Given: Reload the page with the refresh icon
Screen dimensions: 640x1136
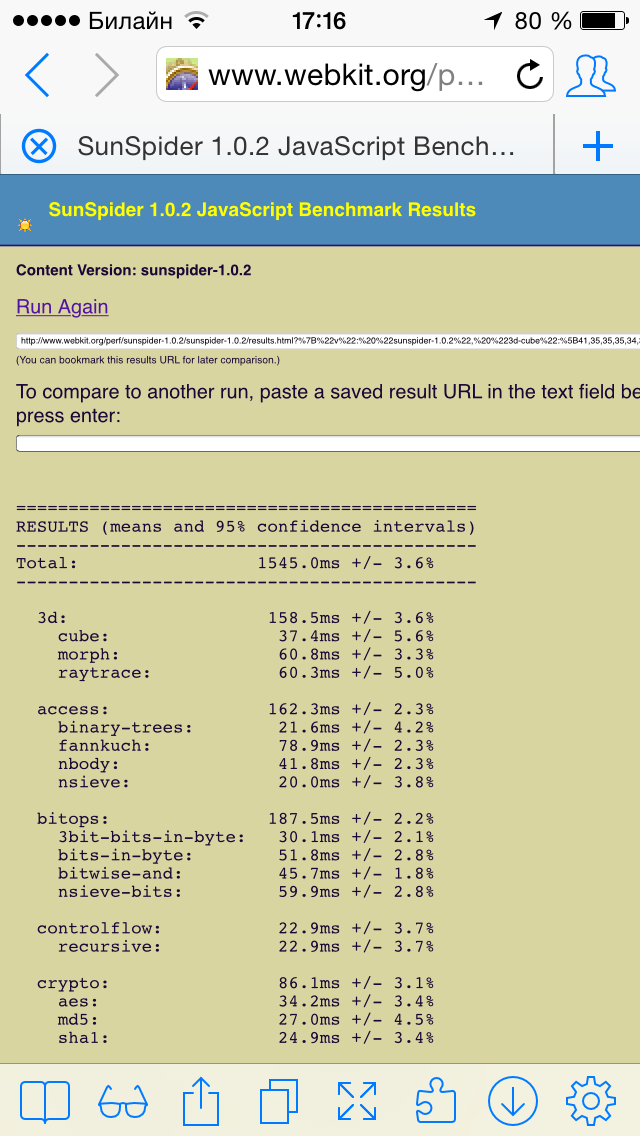Looking at the screenshot, I should coord(530,75).
